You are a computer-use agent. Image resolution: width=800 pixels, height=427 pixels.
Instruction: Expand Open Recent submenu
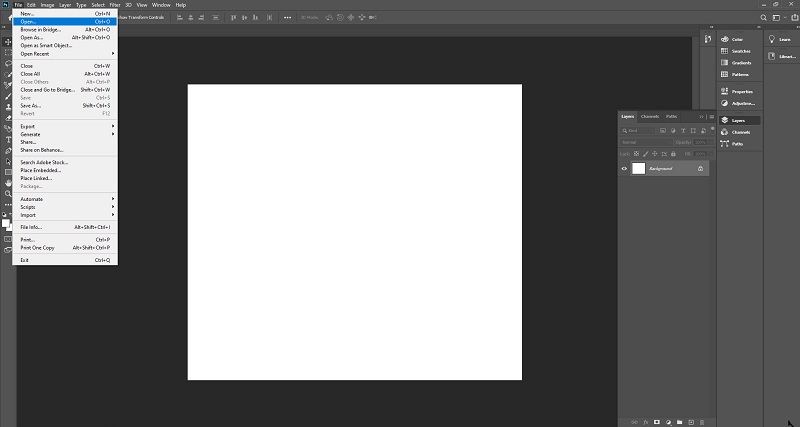65,54
